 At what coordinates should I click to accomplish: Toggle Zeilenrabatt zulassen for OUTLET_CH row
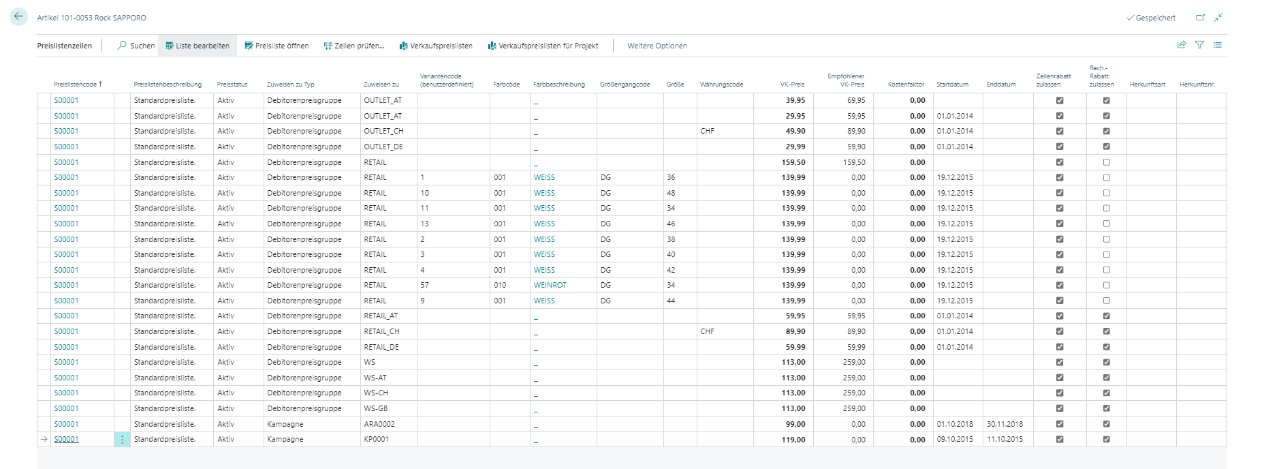pos(1059,131)
